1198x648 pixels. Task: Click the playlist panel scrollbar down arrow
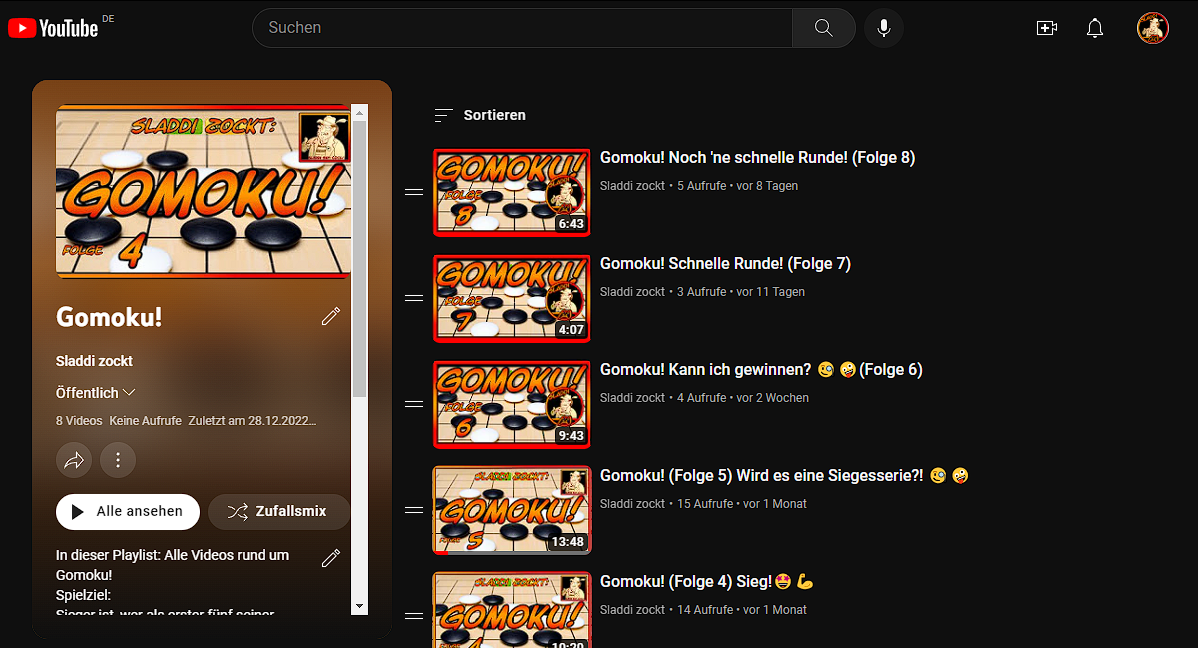[x=360, y=606]
